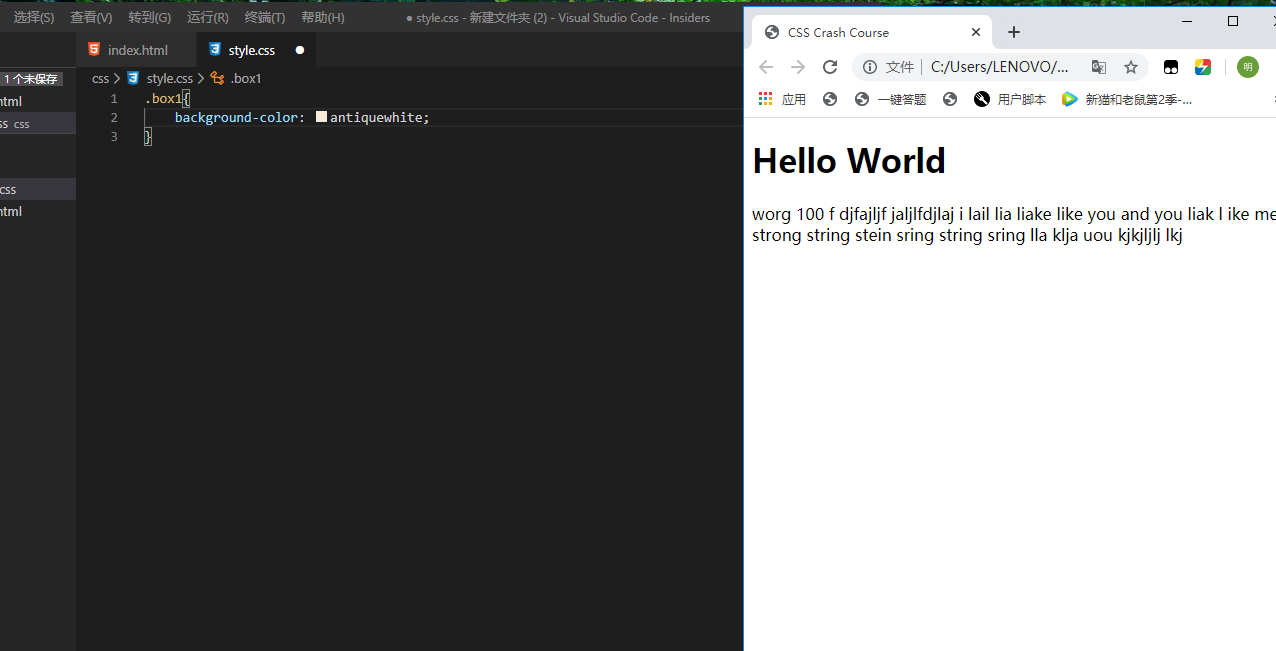Open a new tab in Chrome
Viewport: 1276px width, 651px height.
pos(1014,32)
